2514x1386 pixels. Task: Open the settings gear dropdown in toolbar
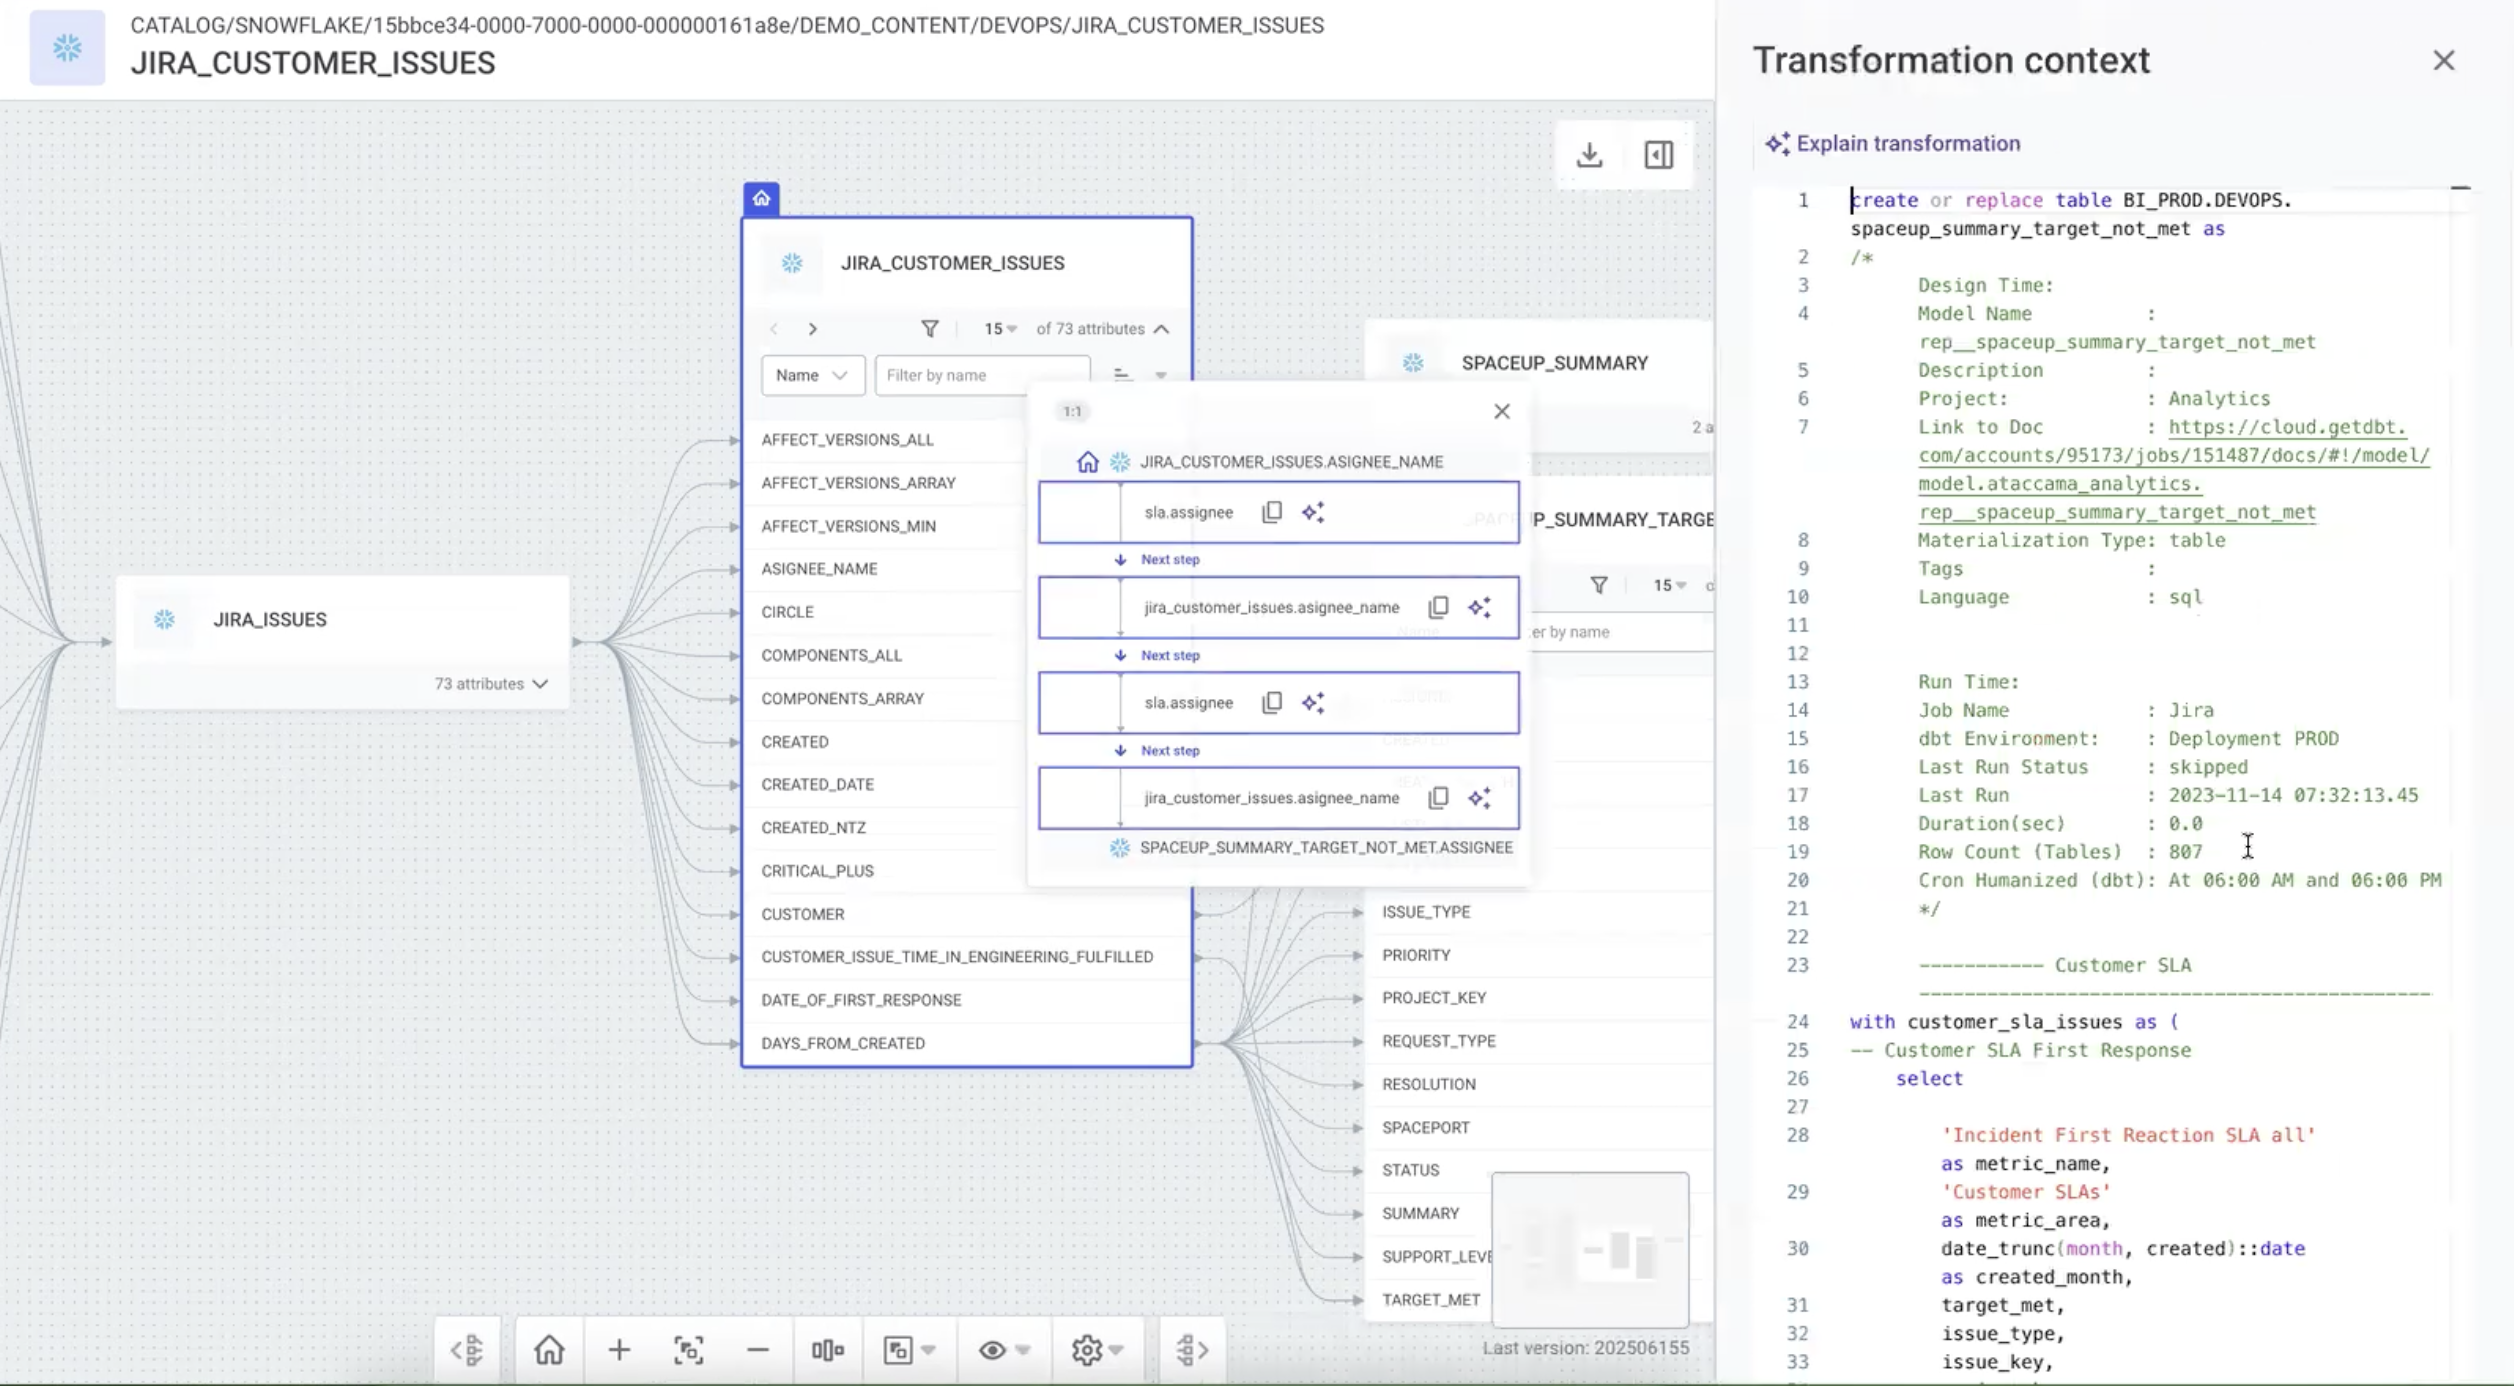point(1093,1349)
